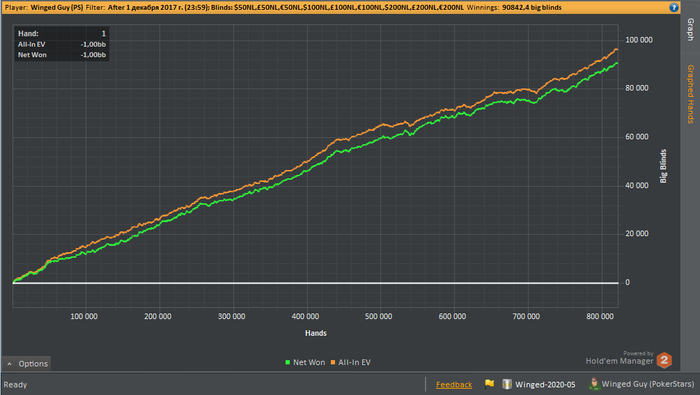
Task: Select Winged Guy (PokerStars) player label
Action: (648, 384)
